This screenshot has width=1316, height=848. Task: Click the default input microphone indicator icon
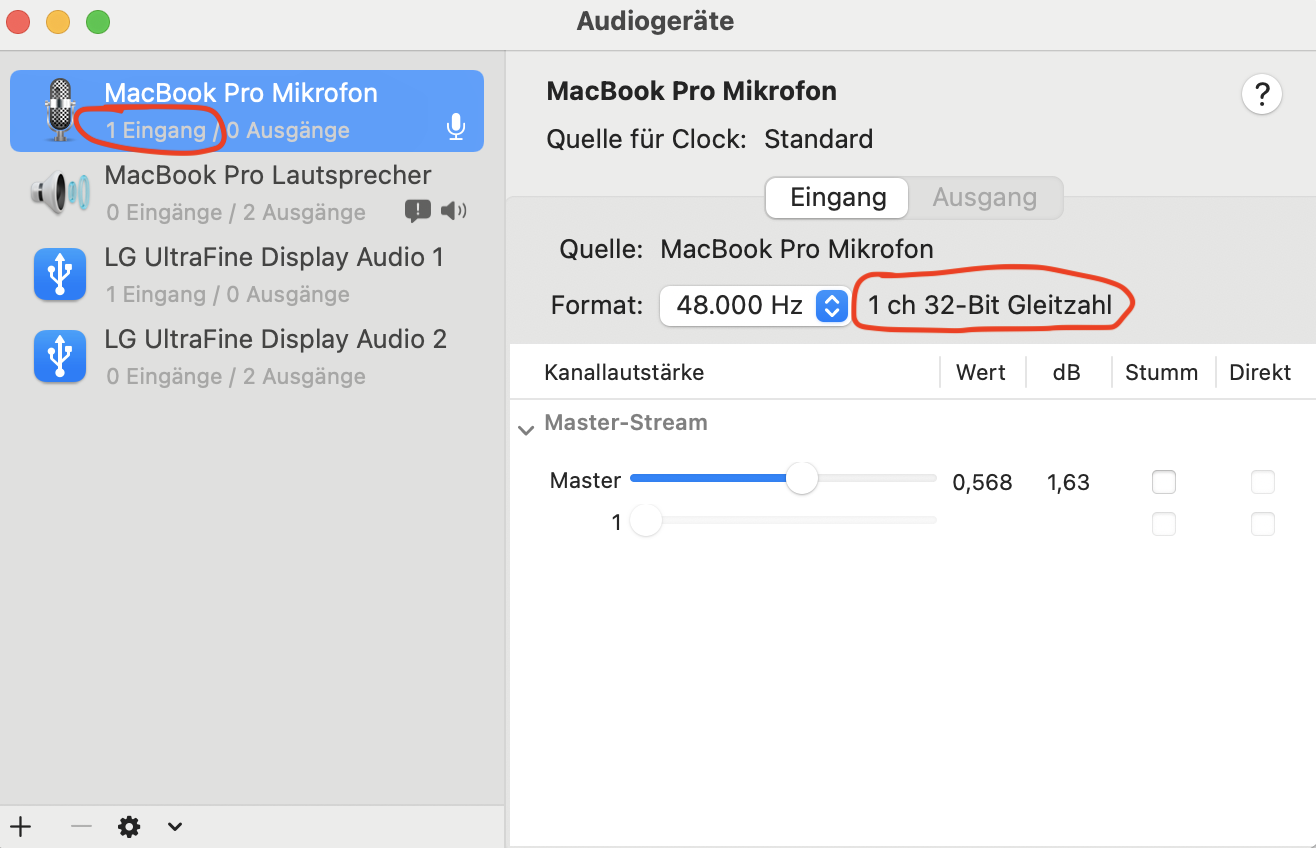456,127
